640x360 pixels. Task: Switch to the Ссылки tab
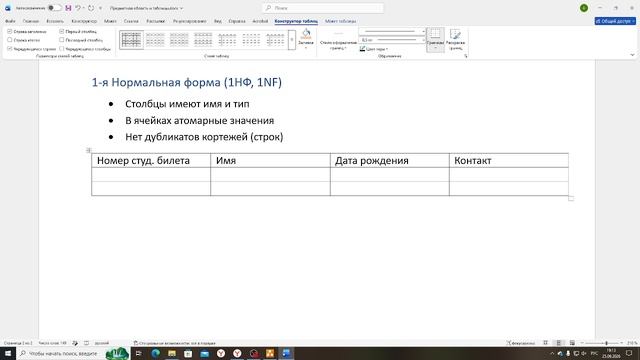coord(131,21)
